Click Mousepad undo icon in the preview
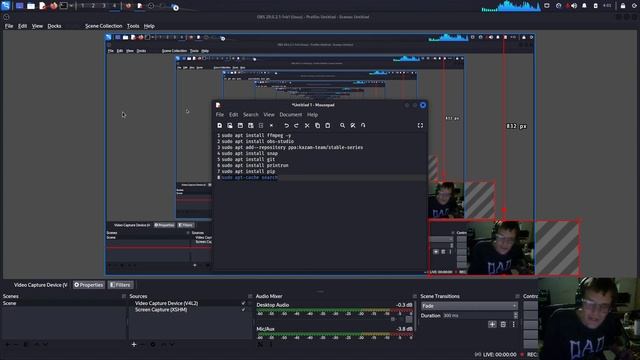The image size is (640, 360). (x=287, y=126)
